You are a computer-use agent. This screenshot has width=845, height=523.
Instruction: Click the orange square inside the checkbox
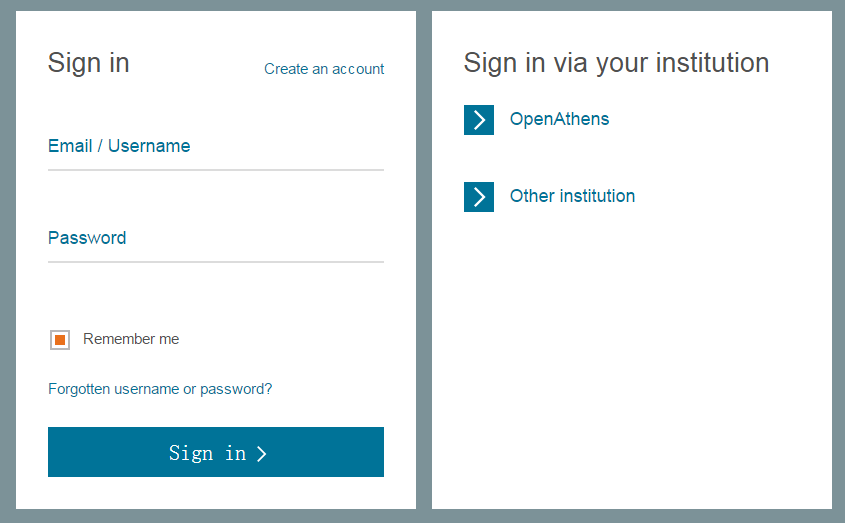point(60,340)
